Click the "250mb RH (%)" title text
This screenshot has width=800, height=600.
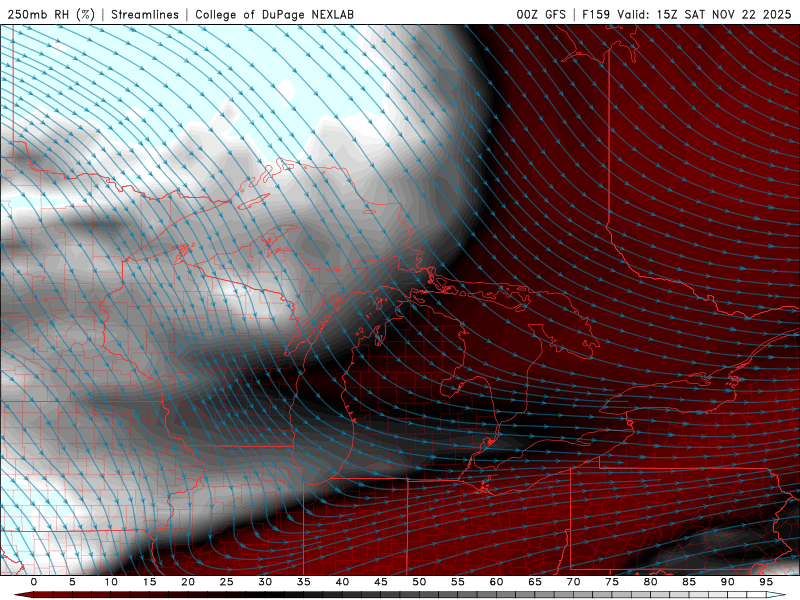[x=51, y=14]
